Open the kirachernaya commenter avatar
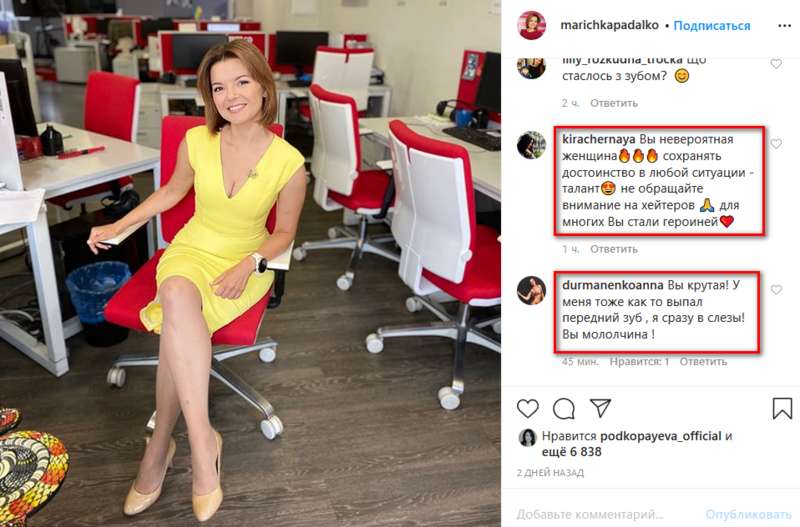The image size is (800, 527). [x=531, y=145]
